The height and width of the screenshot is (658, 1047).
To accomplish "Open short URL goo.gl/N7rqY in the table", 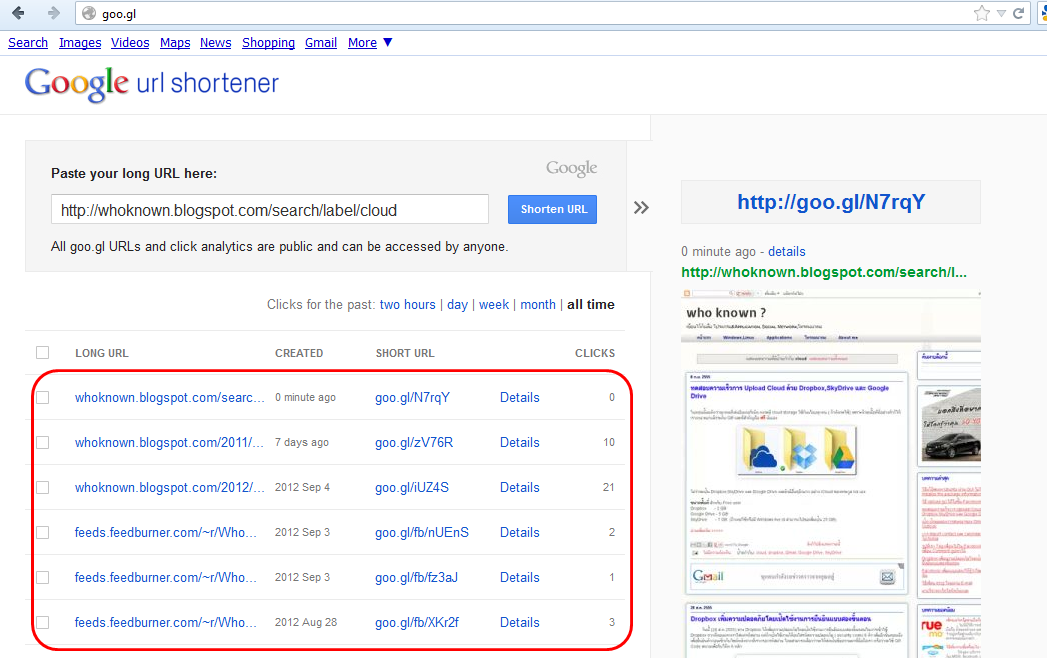I will (413, 397).
